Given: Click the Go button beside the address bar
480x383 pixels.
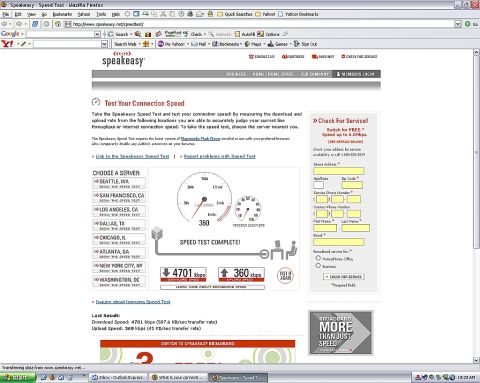Looking at the screenshot, I should click(471, 24).
